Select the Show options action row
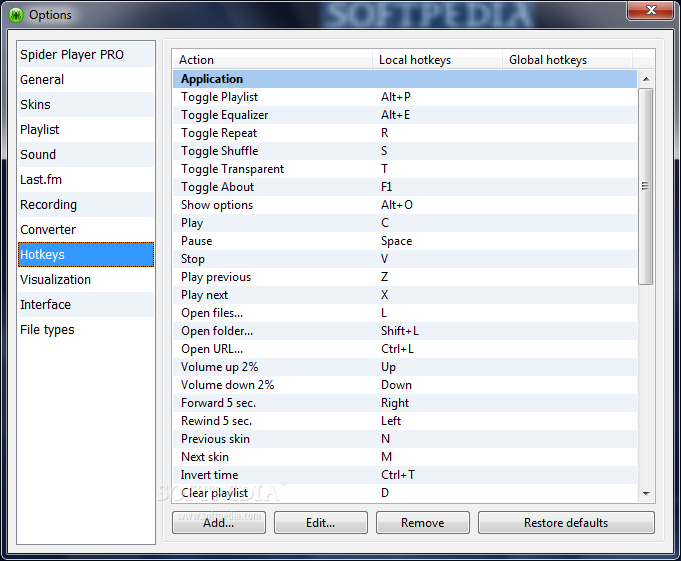 click(405, 205)
